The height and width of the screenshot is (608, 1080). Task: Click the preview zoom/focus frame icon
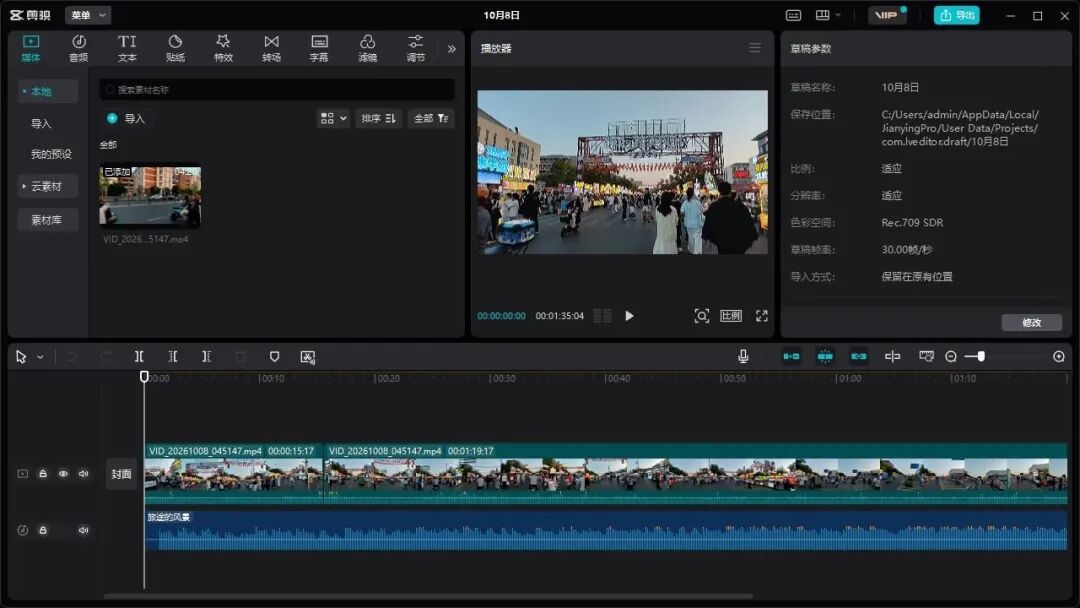coord(701,315)
